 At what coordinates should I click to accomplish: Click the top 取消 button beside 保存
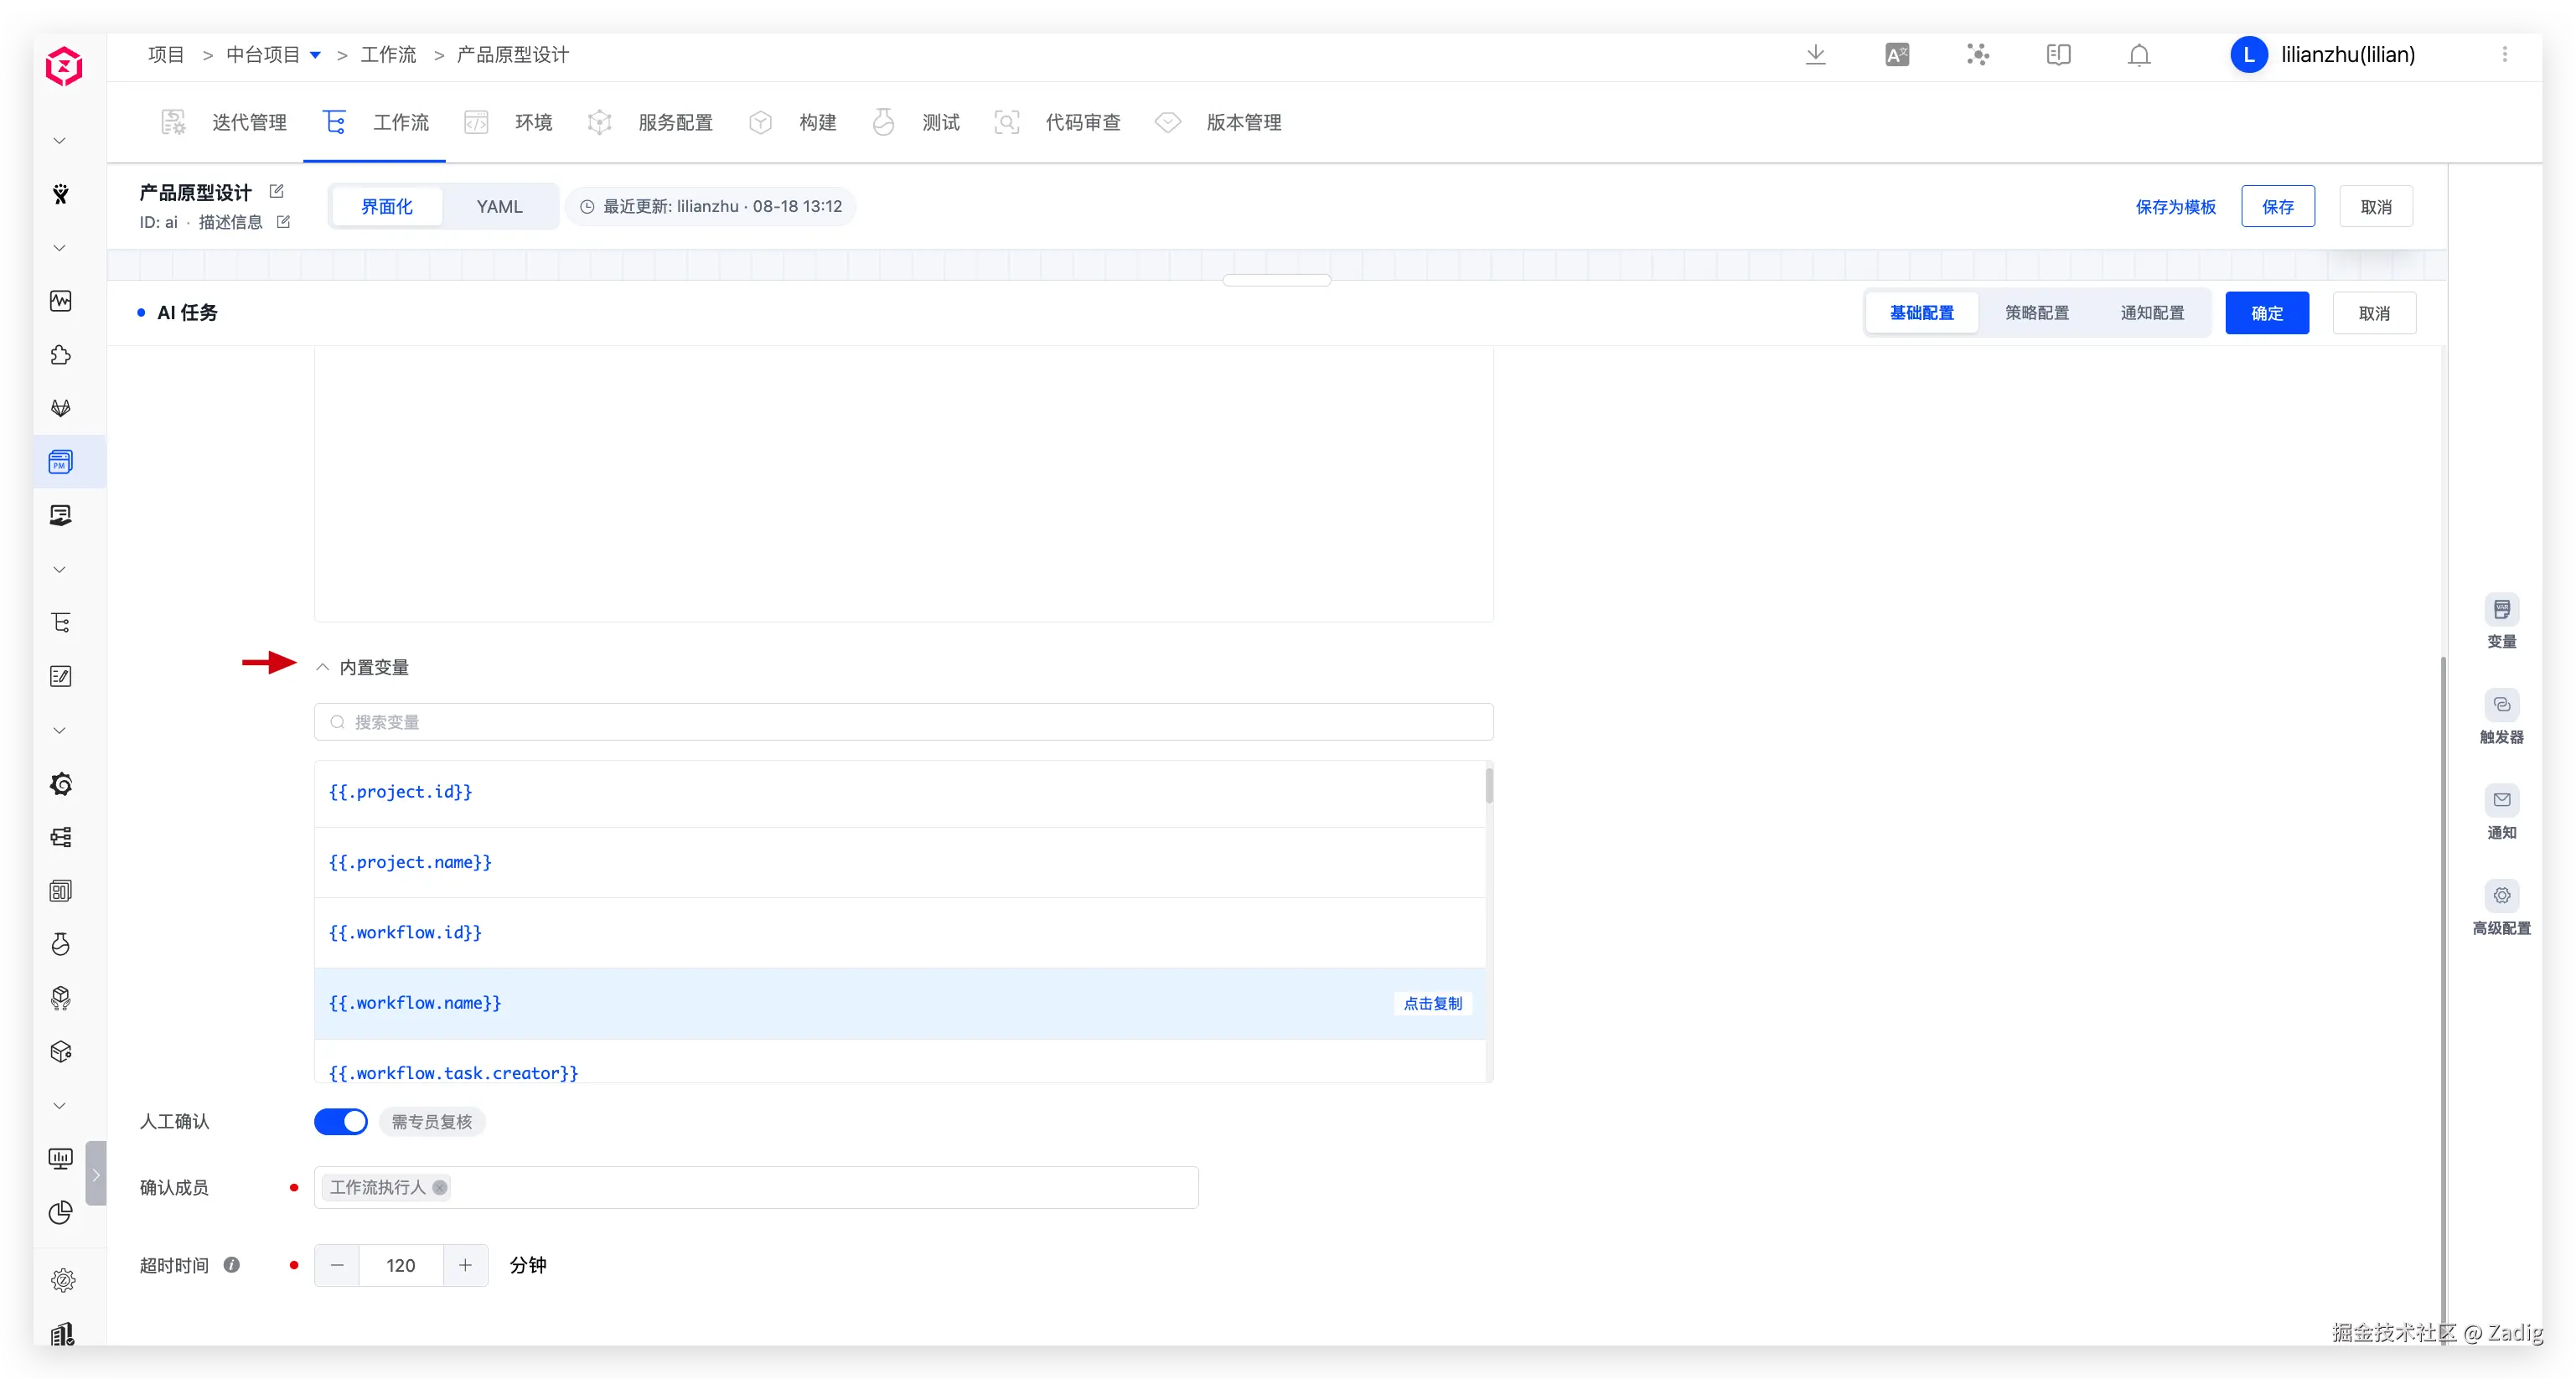tap(2375, 207)
